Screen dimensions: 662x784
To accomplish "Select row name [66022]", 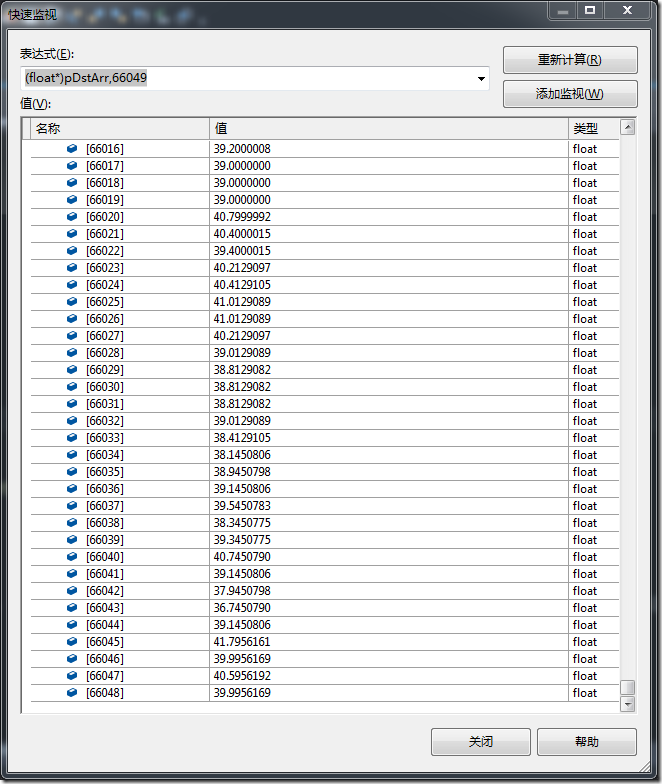I will point(104,250).
